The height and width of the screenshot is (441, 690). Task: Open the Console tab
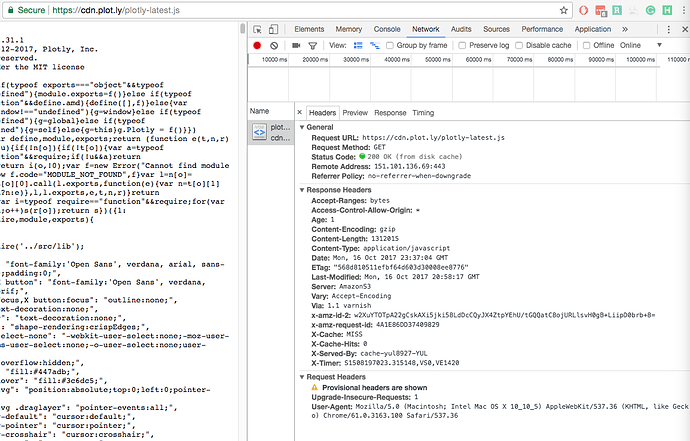pyautogui.click(x=387, y=29)
